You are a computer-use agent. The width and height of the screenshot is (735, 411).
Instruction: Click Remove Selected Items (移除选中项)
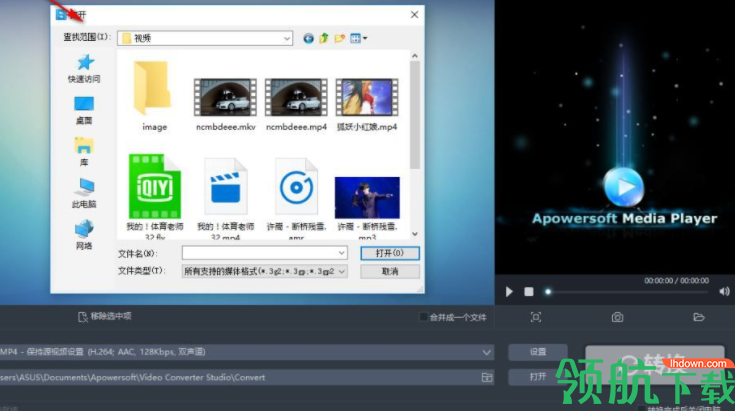[105, 317]
